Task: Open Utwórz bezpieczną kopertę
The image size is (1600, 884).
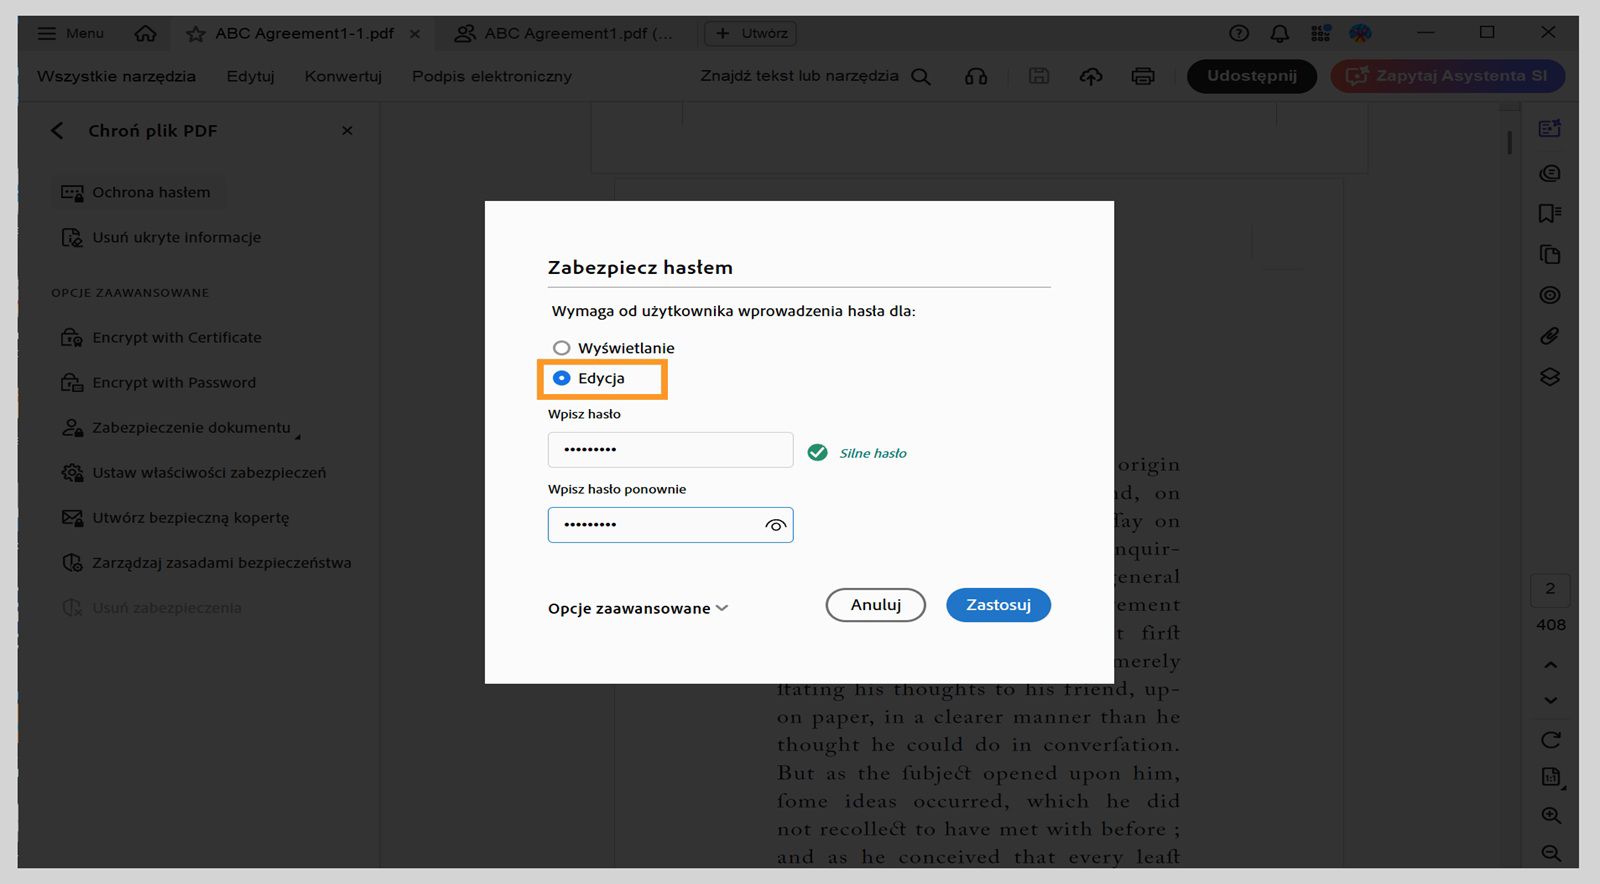Action: pyautogui.click(x=175, y=518)
